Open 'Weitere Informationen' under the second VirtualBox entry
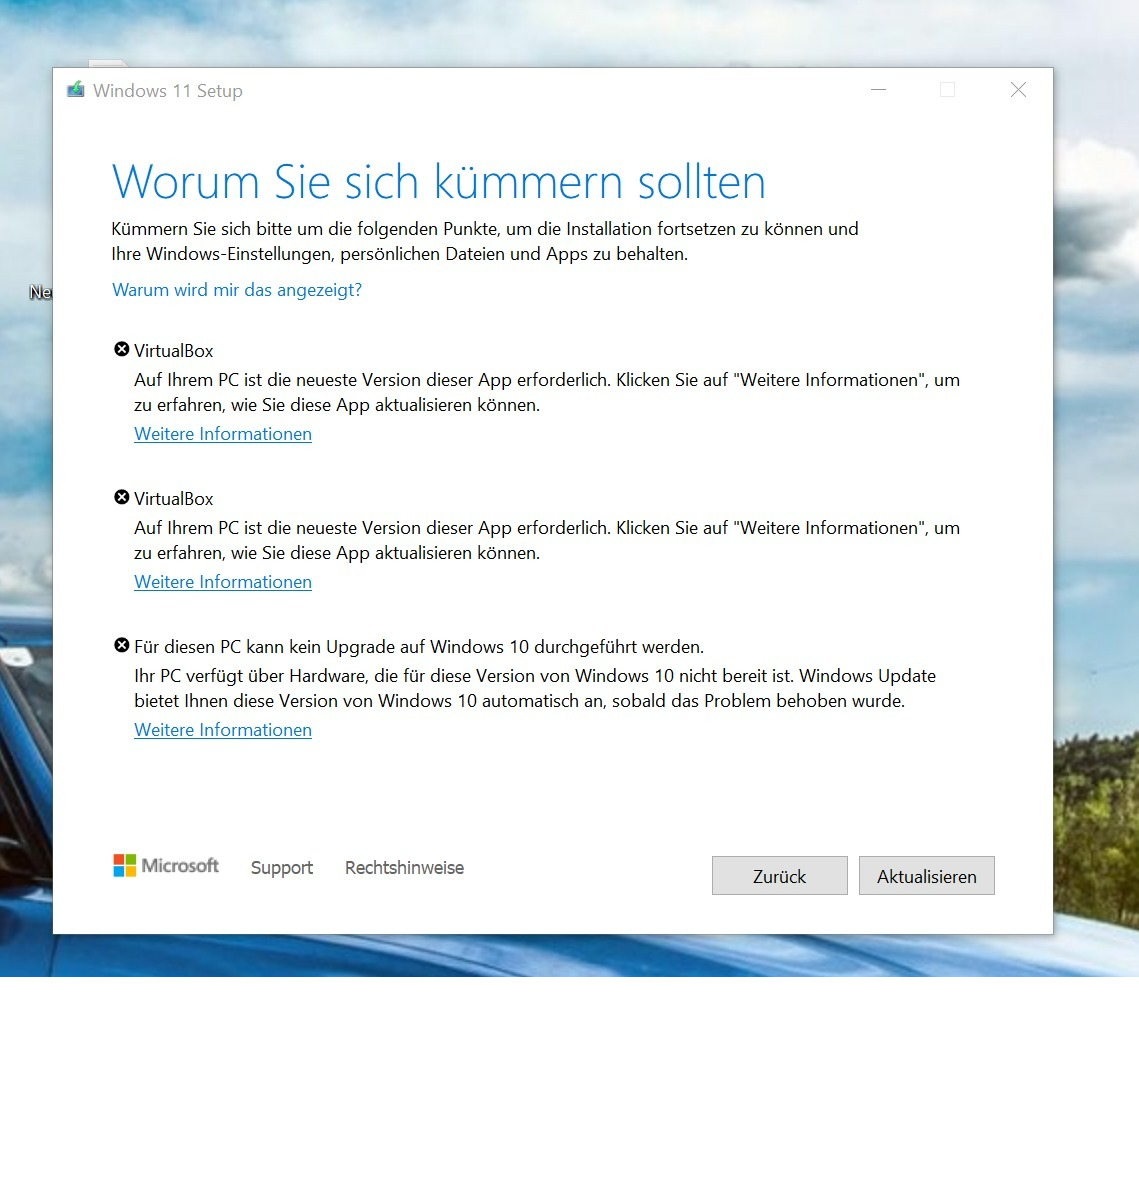 (223, 582)
